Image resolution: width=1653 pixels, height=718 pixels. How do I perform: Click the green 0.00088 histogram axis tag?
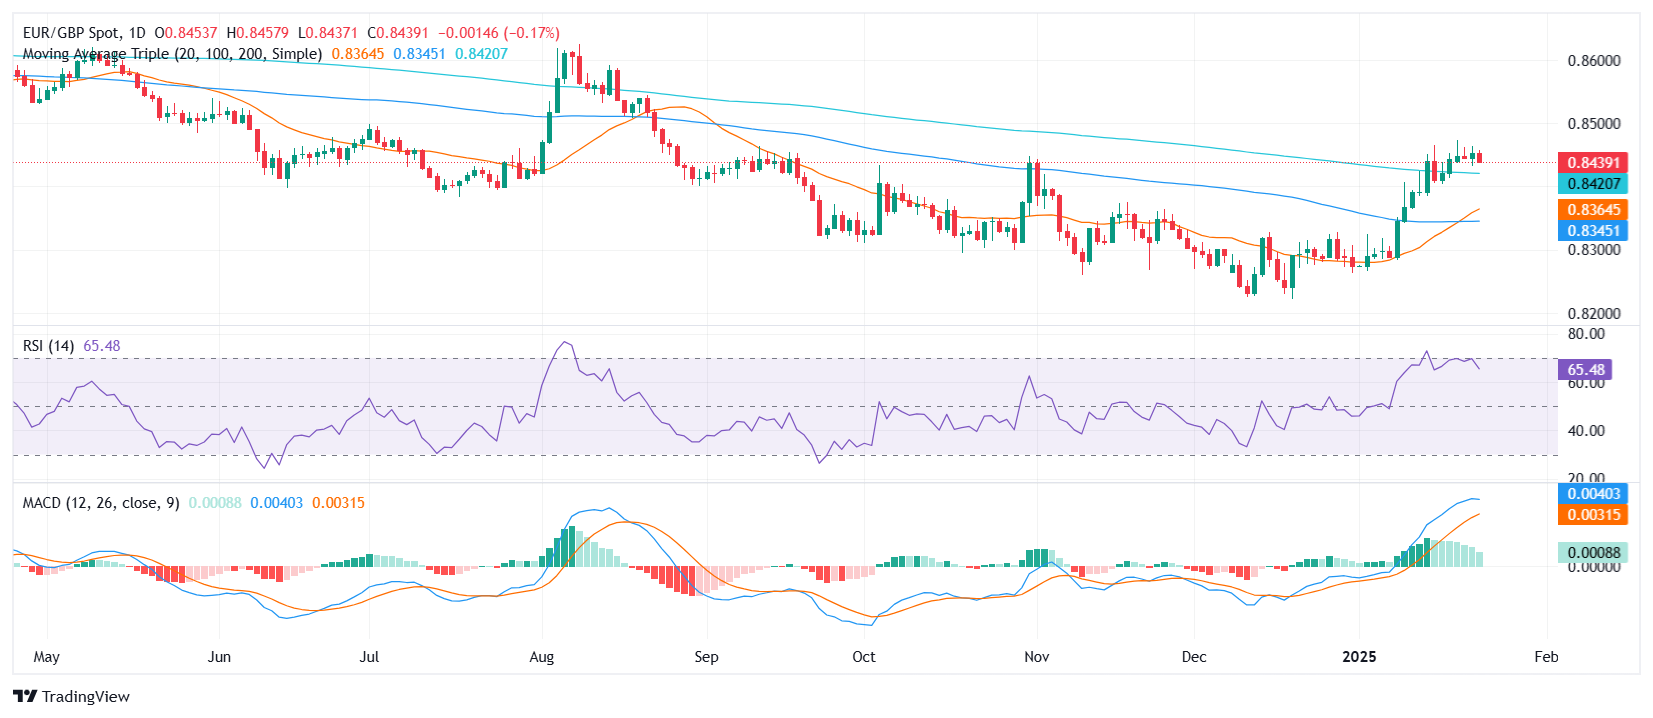pos(1592,552)
